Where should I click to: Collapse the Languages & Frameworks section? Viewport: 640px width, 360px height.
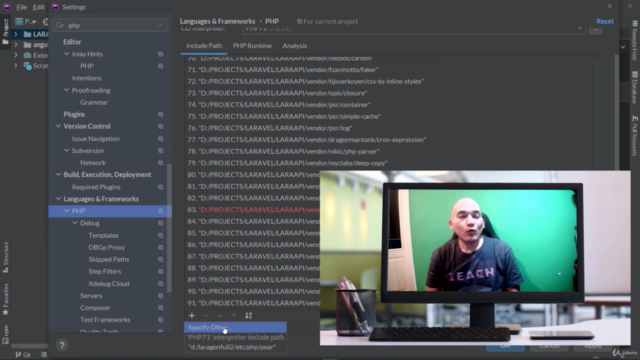[58, 199]
